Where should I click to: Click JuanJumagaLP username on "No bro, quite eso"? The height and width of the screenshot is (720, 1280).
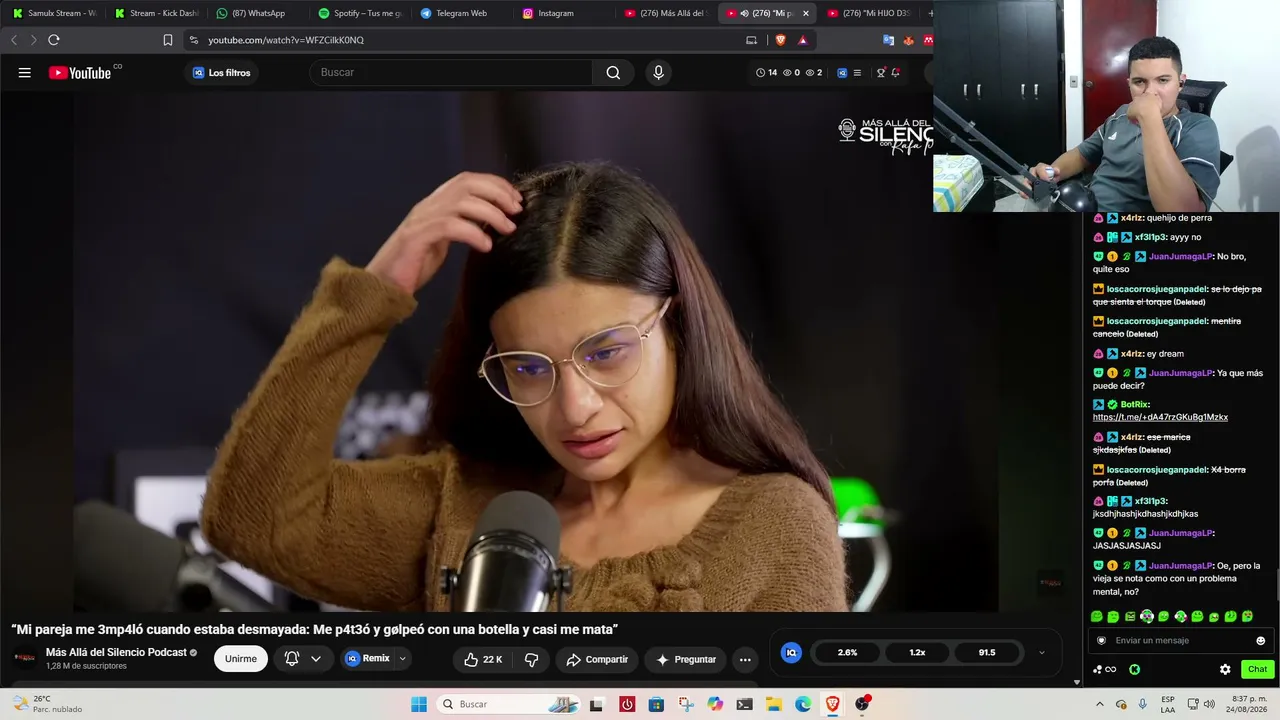1180,257
